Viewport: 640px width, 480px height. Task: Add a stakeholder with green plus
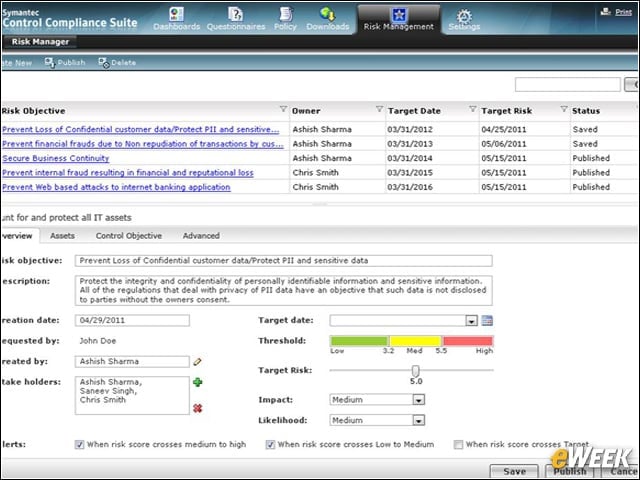(198, 382)
